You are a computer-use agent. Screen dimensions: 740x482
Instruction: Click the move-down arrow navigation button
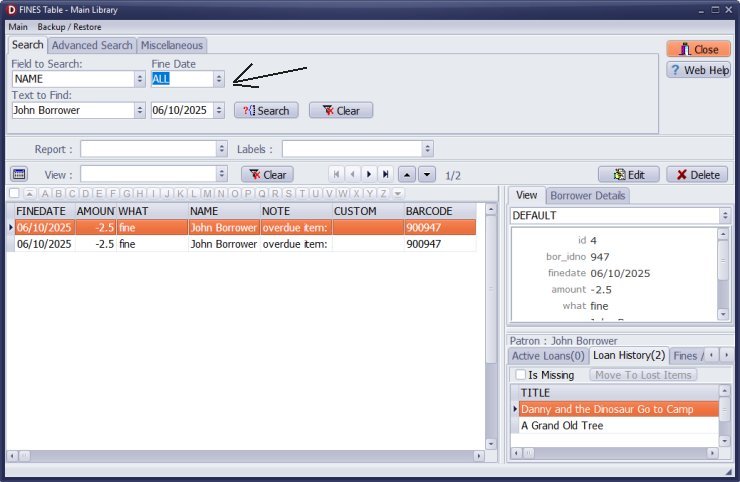(428, 174)
